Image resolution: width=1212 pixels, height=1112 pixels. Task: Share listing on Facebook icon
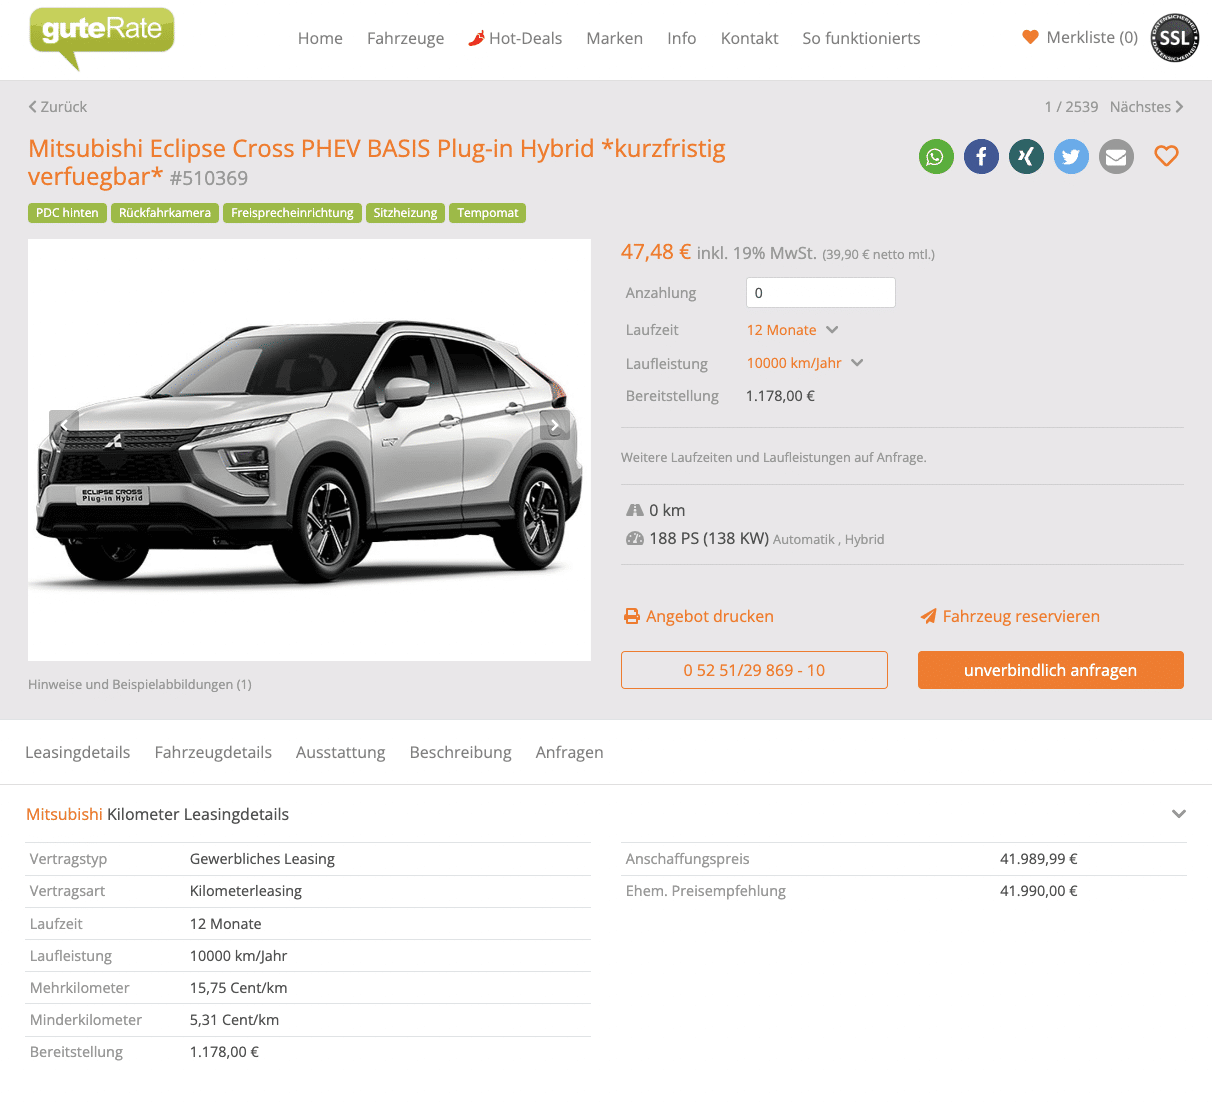point(981,156)
